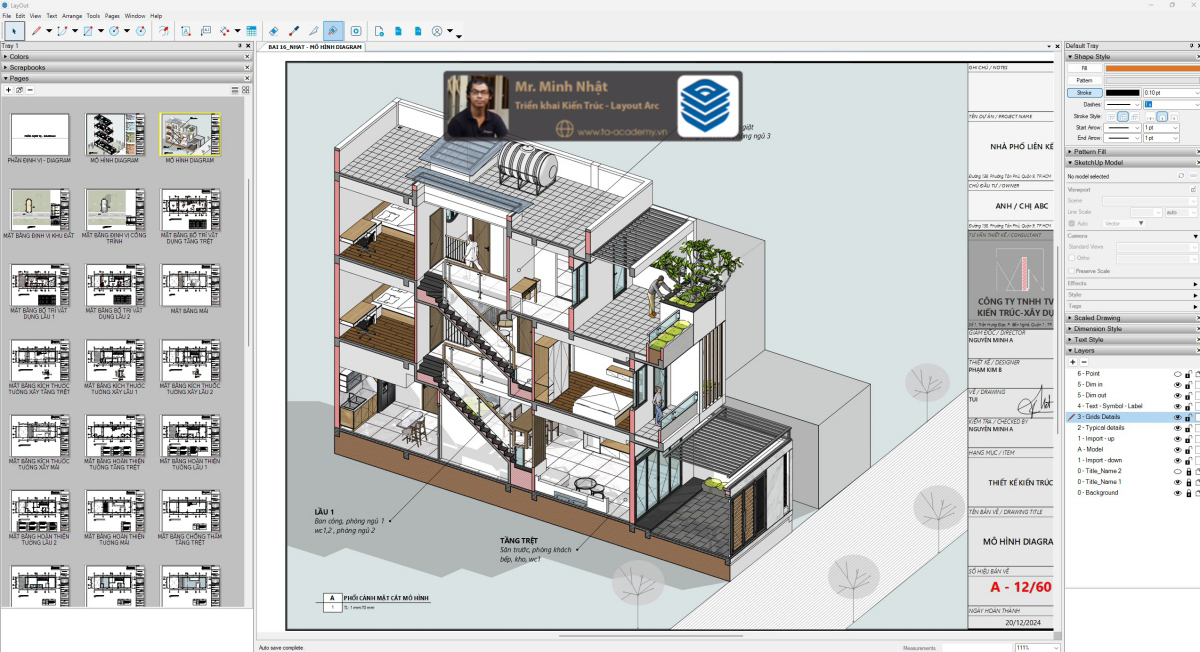Open the user account icon
This screenshot has width=1200, height=652.
437,31
